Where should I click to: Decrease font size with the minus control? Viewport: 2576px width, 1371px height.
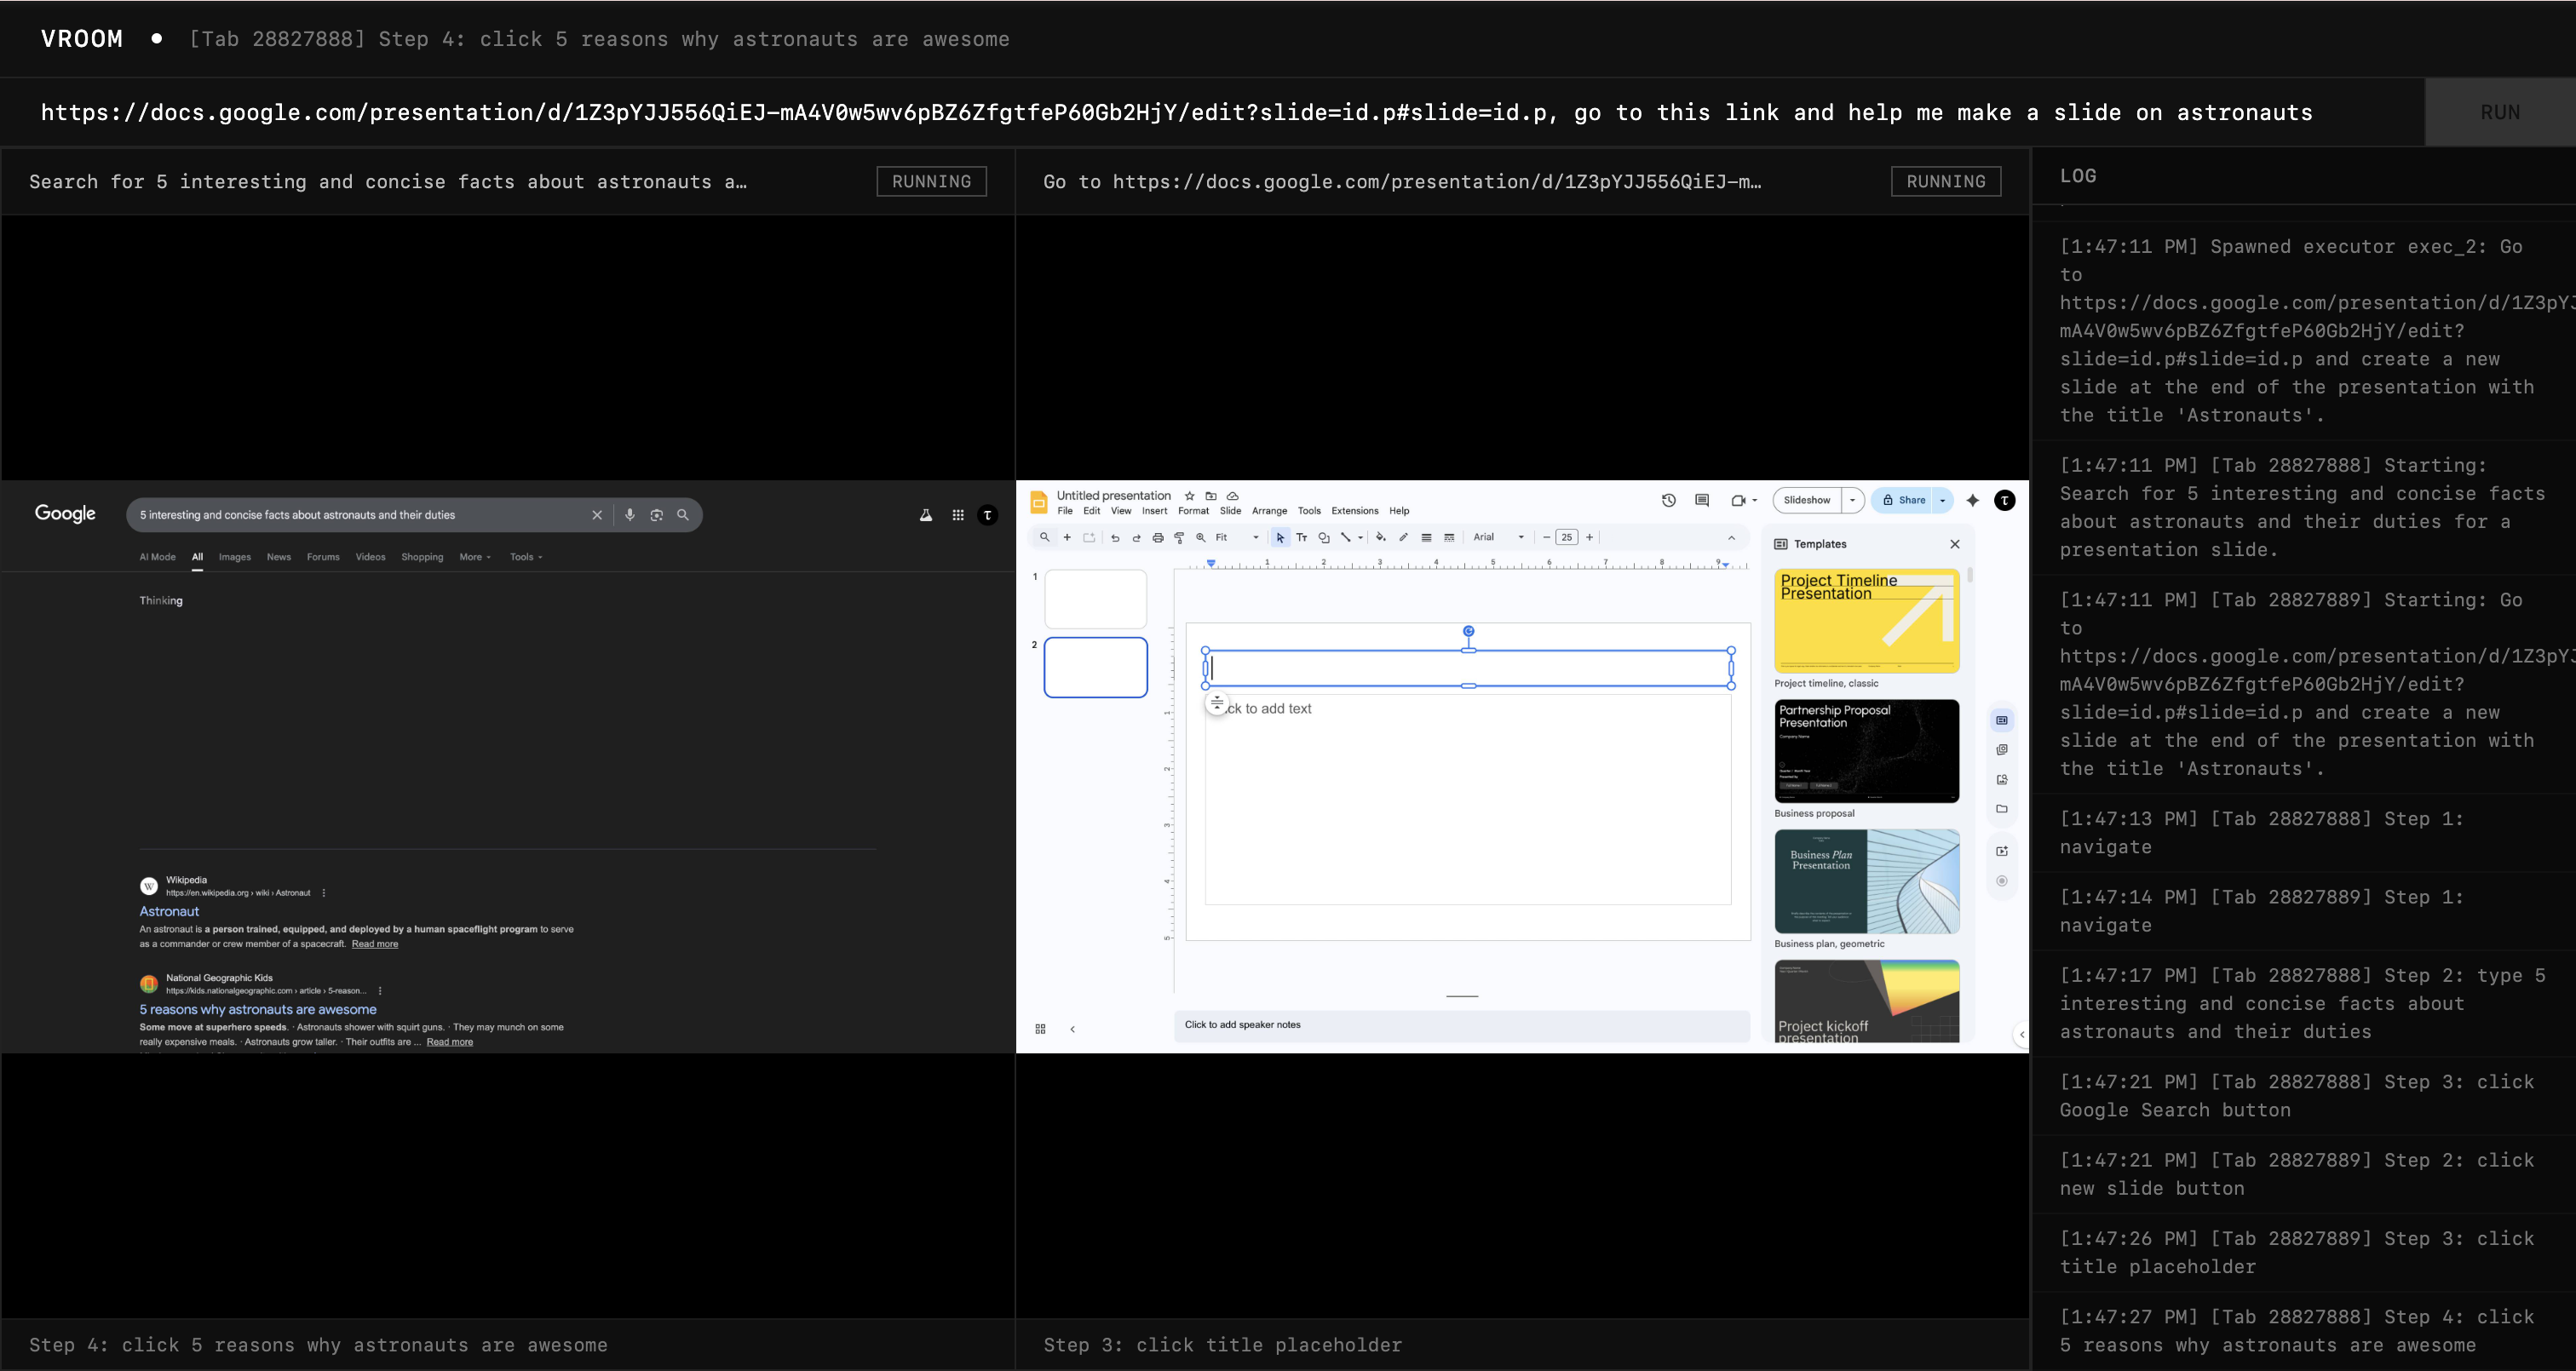pos(1546,537)
